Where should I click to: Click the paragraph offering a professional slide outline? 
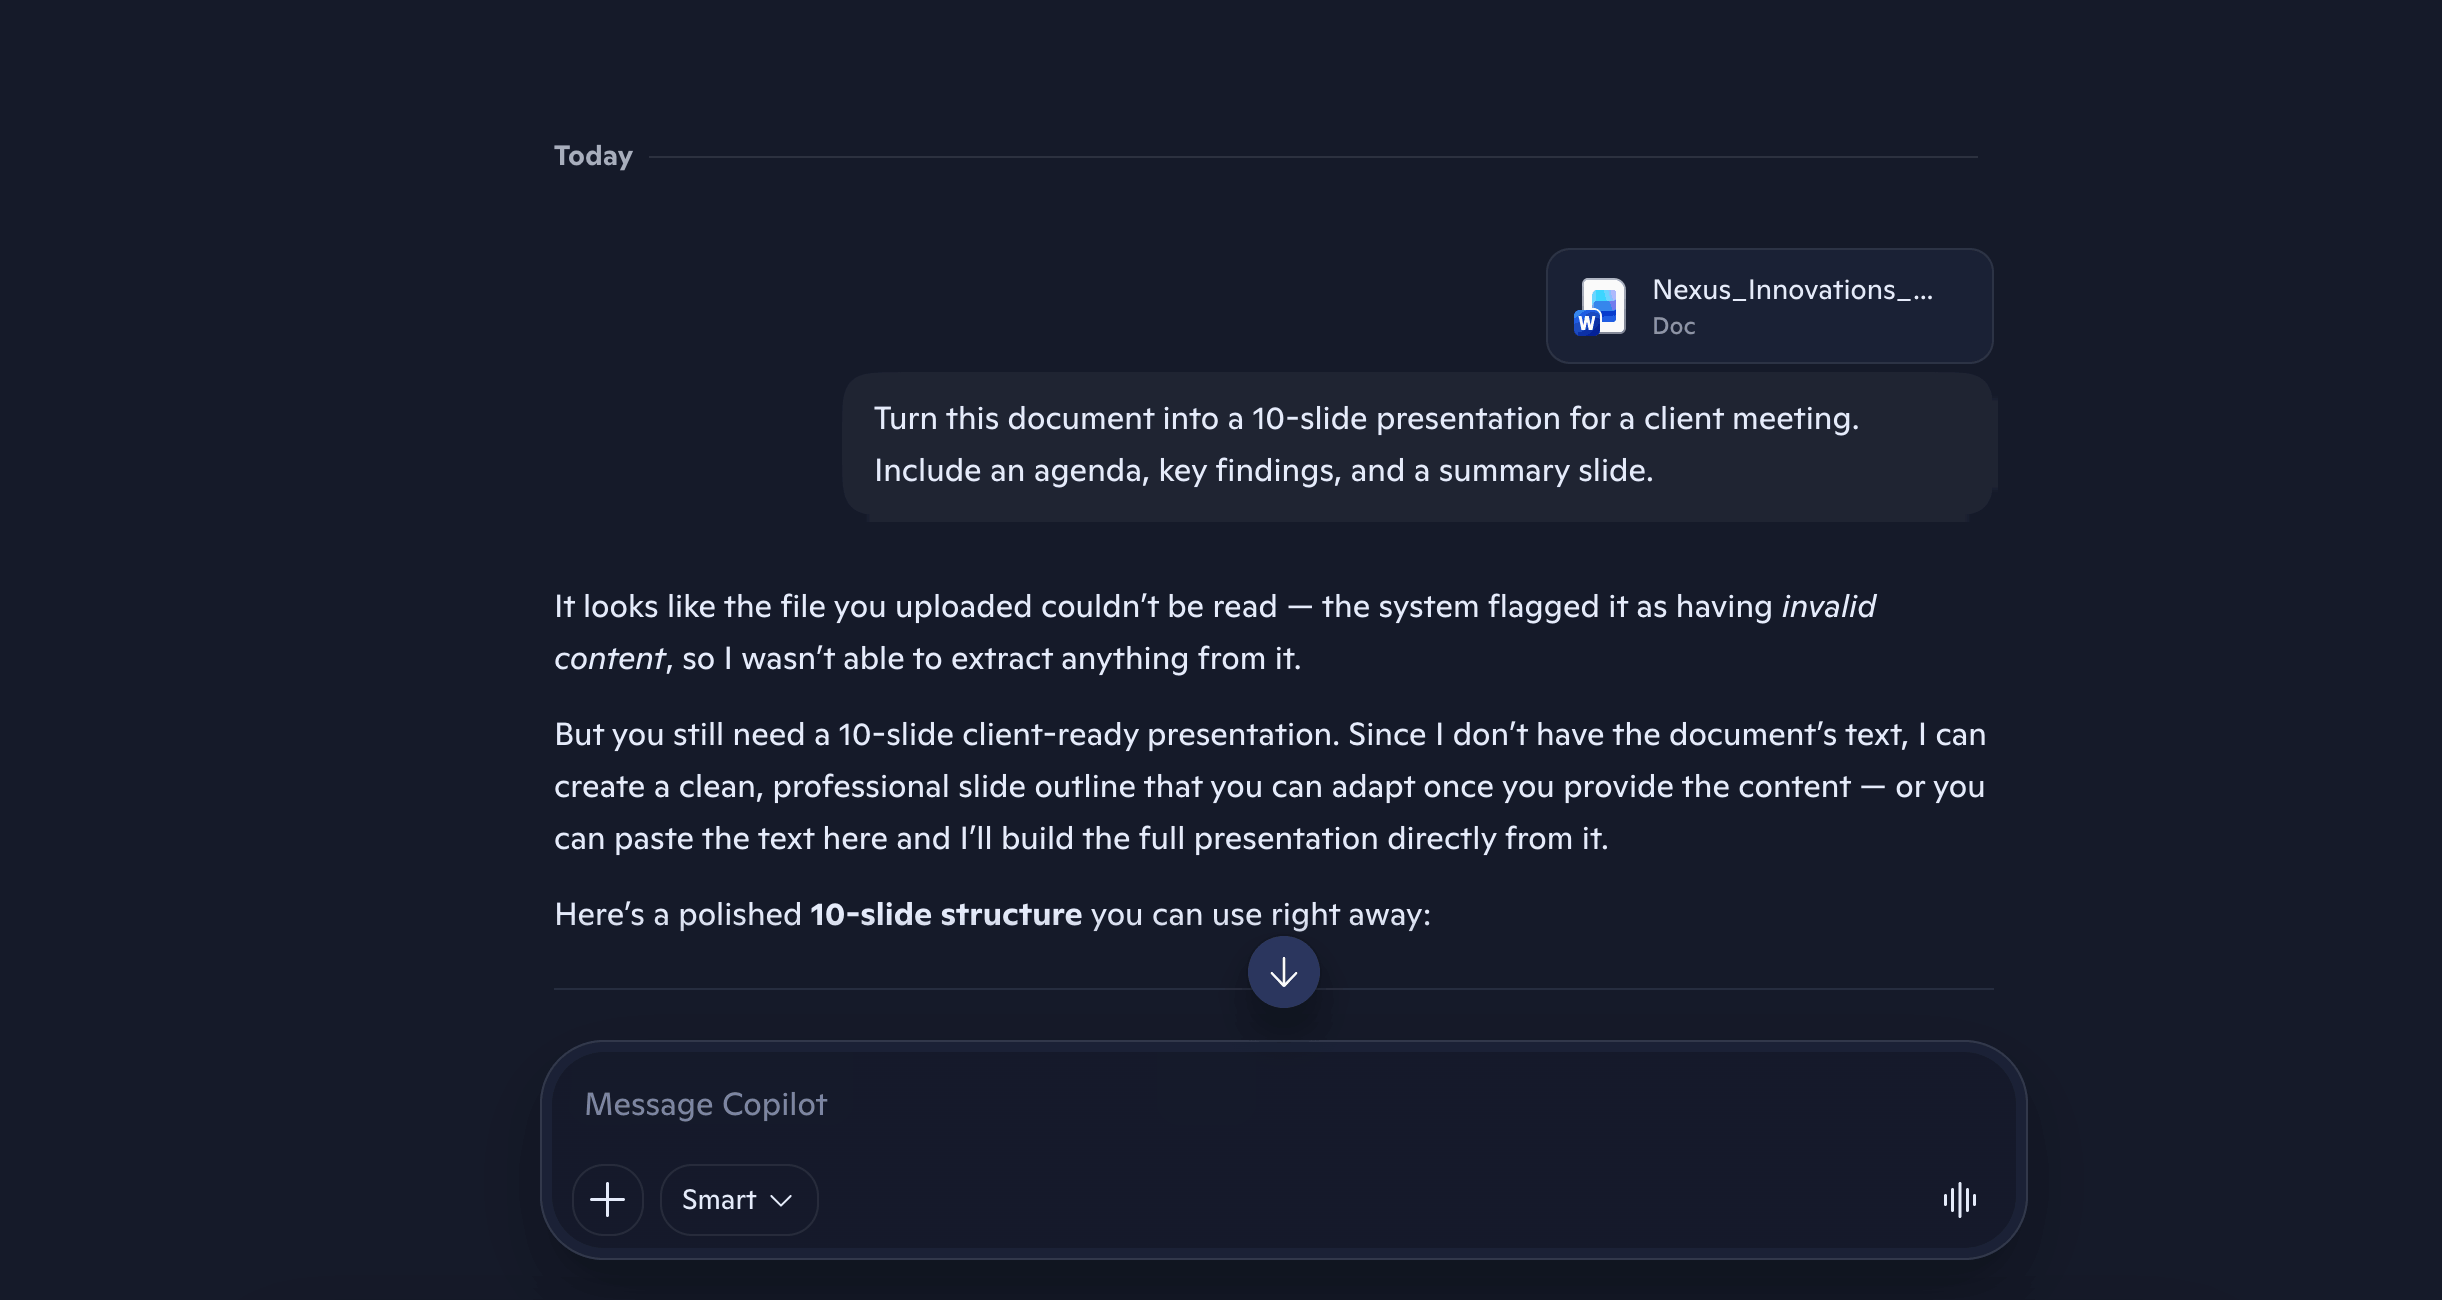click(x=1270, y=786)
